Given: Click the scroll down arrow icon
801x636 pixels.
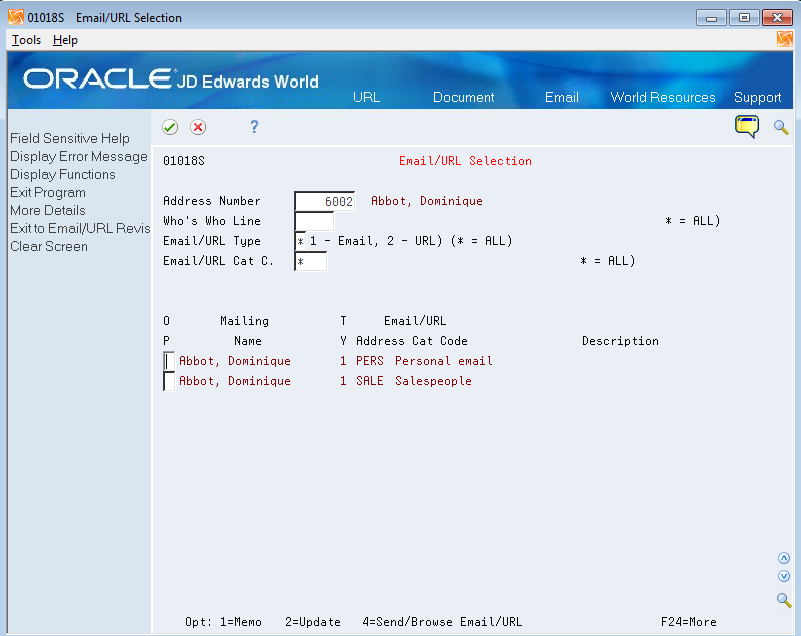Looking at the screenshot, I should pos(784,576).
